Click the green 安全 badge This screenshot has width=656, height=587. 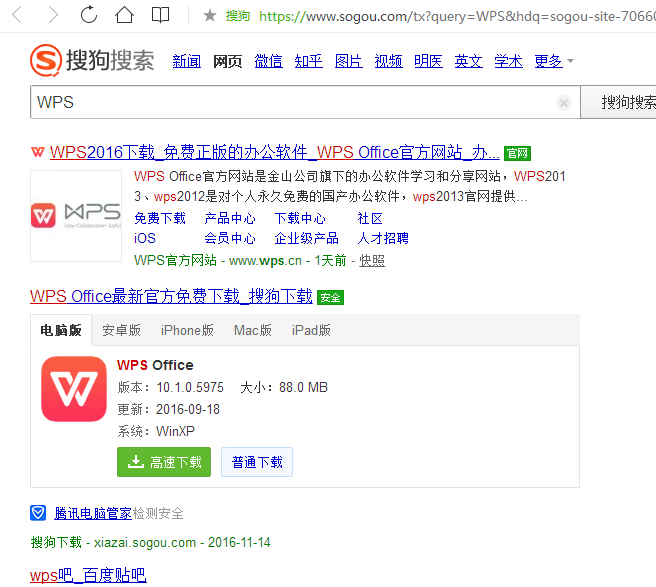coord(330,297)
